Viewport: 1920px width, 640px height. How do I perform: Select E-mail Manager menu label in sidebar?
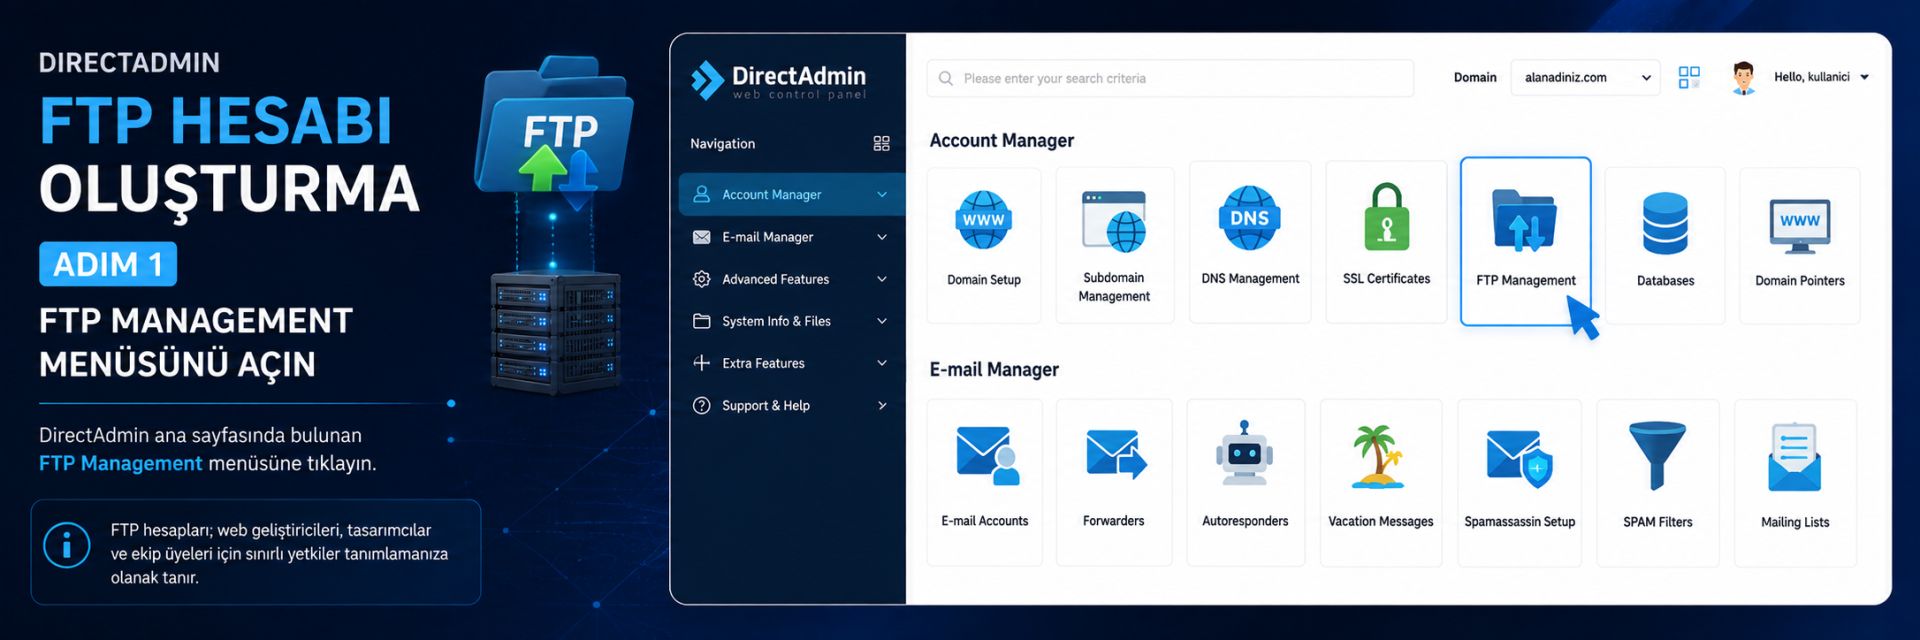click(x=768, y=237)
